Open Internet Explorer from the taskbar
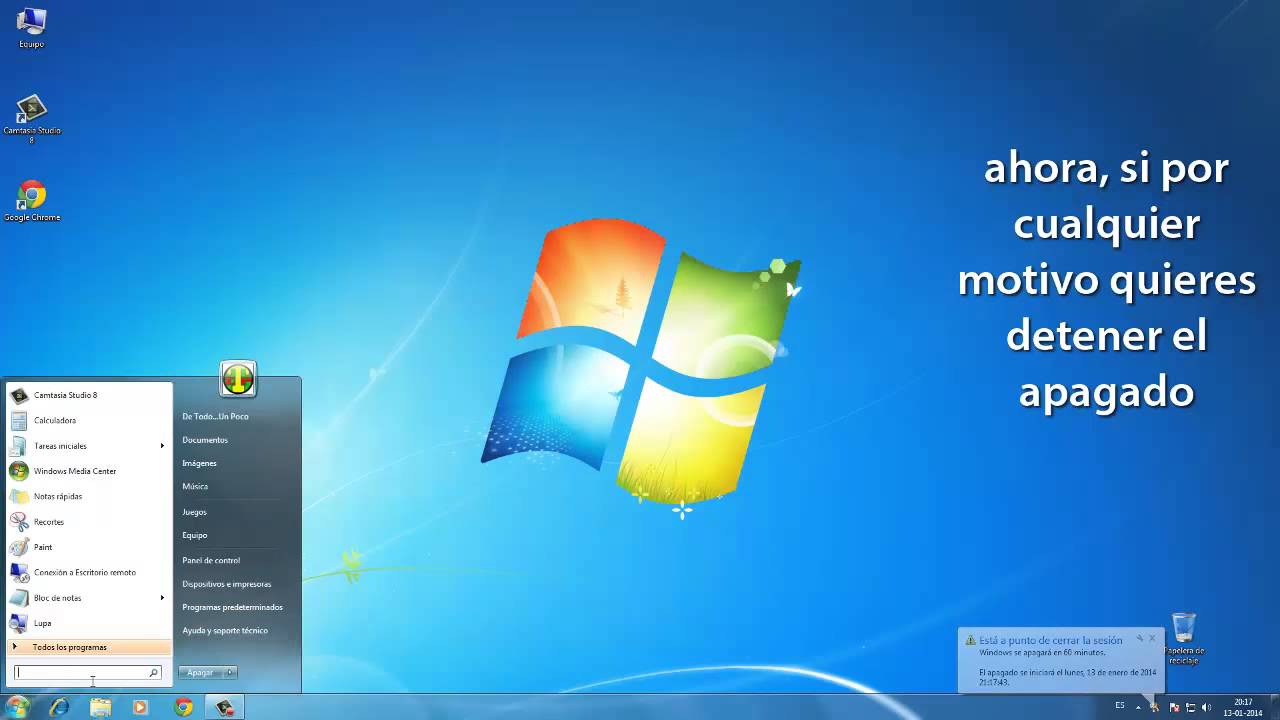Screen dimensions: 1280x720 60,707
